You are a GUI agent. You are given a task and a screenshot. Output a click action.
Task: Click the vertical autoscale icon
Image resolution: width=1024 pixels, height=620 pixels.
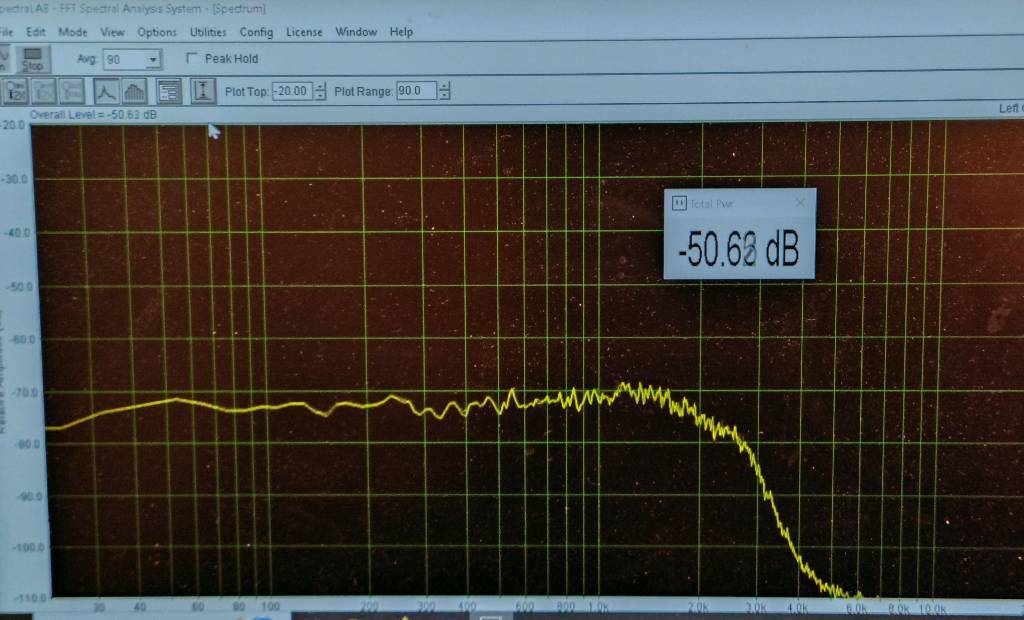[203, 91]
